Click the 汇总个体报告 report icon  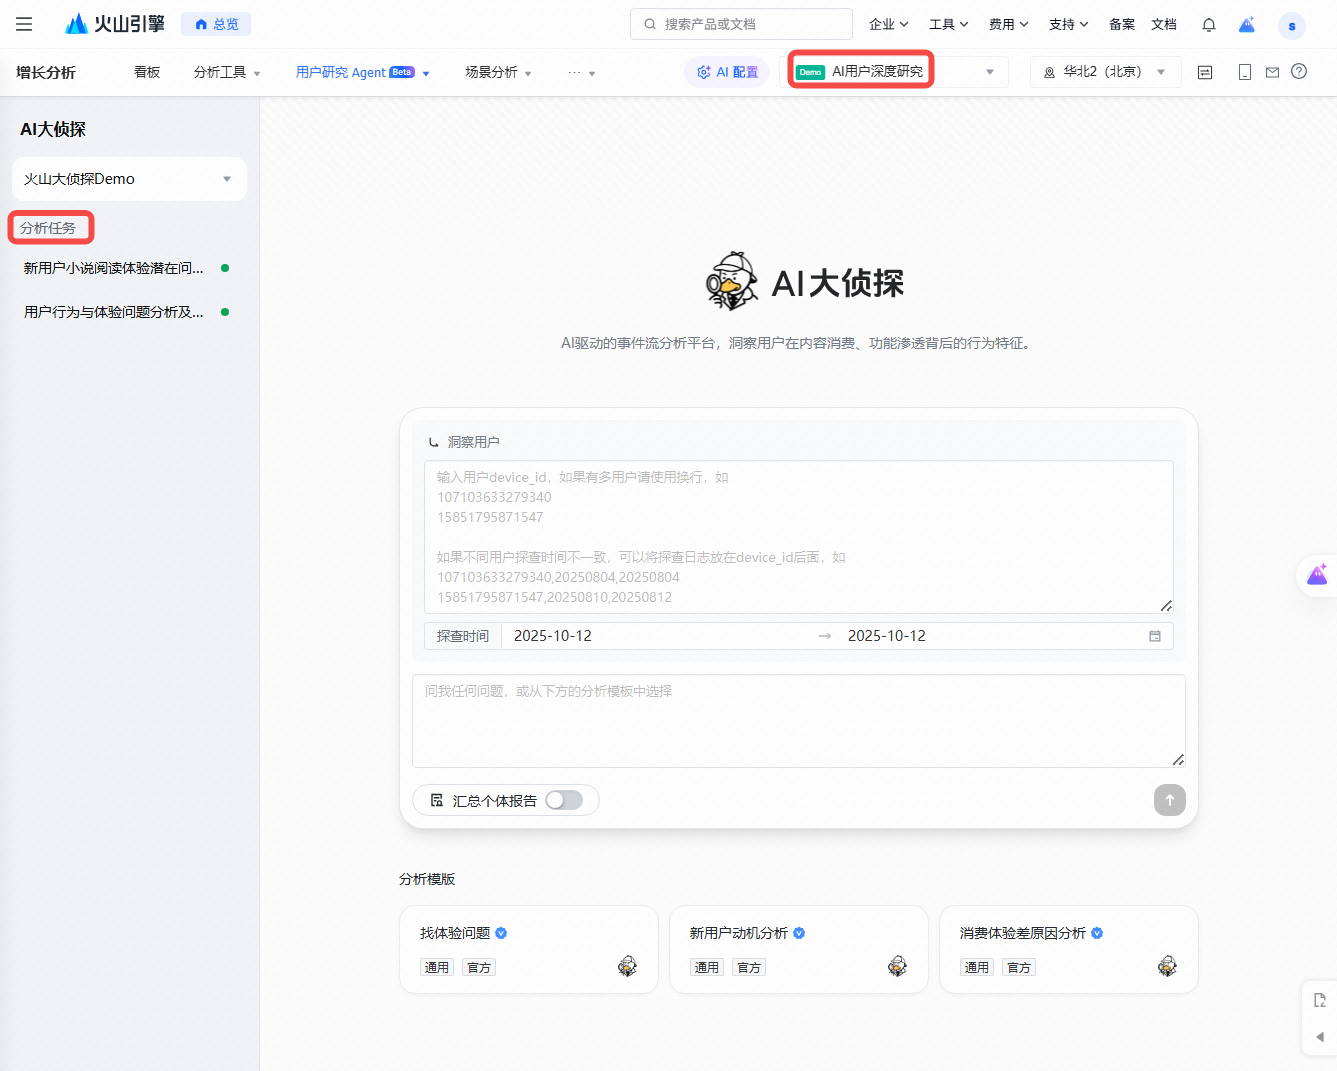tap(437, 800)
